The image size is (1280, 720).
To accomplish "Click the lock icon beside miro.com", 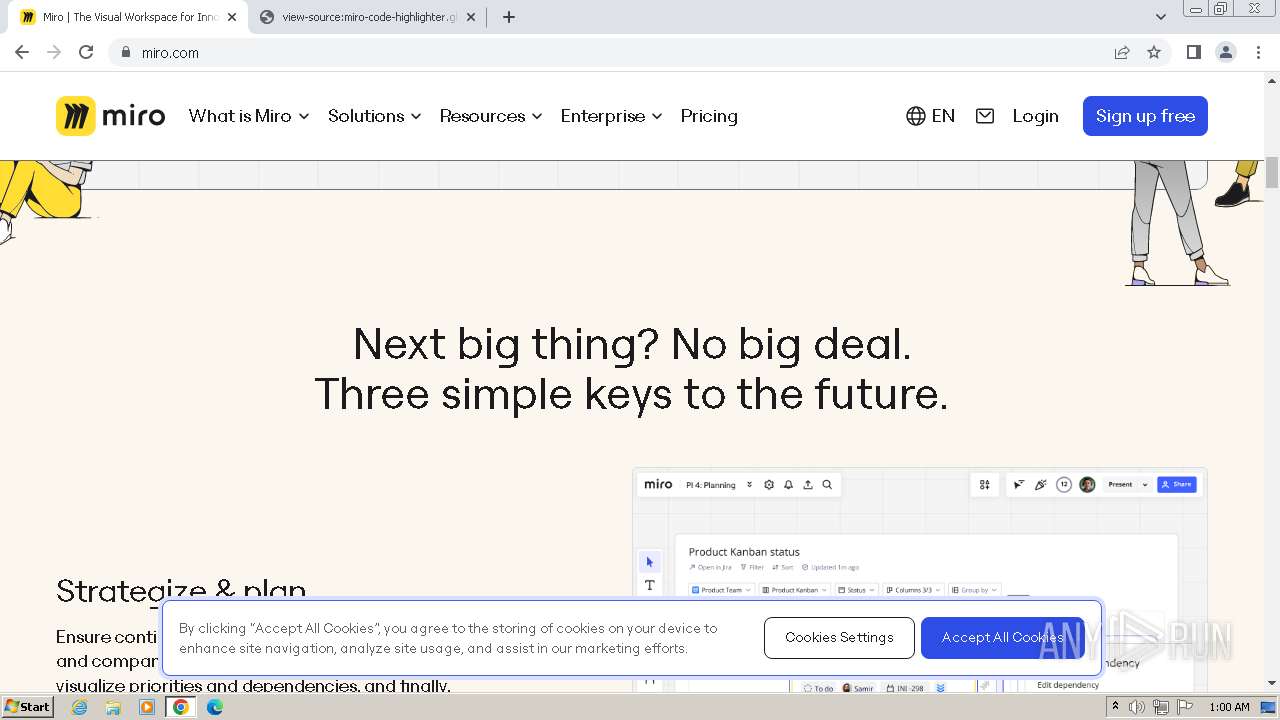I will [x=125, y=52].
